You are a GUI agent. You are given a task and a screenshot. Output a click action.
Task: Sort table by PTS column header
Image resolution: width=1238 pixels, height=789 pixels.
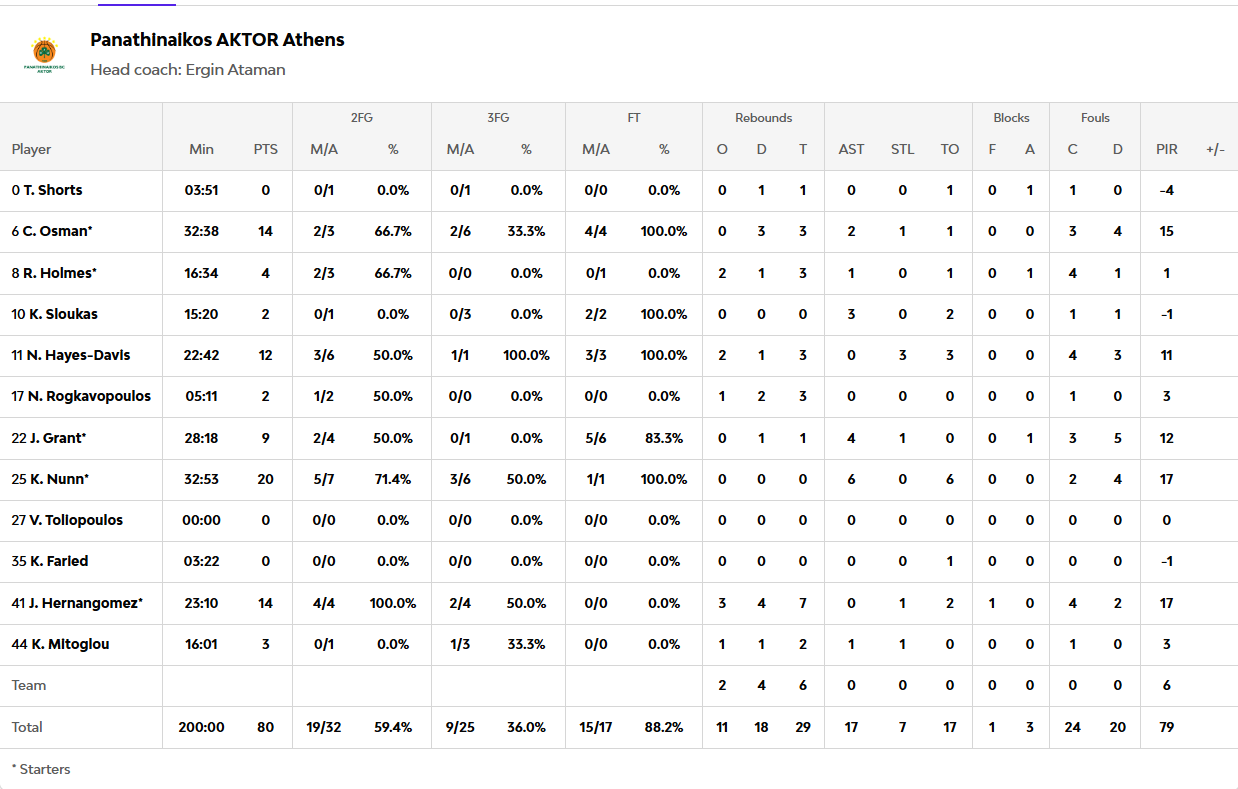tap(265, 149)
